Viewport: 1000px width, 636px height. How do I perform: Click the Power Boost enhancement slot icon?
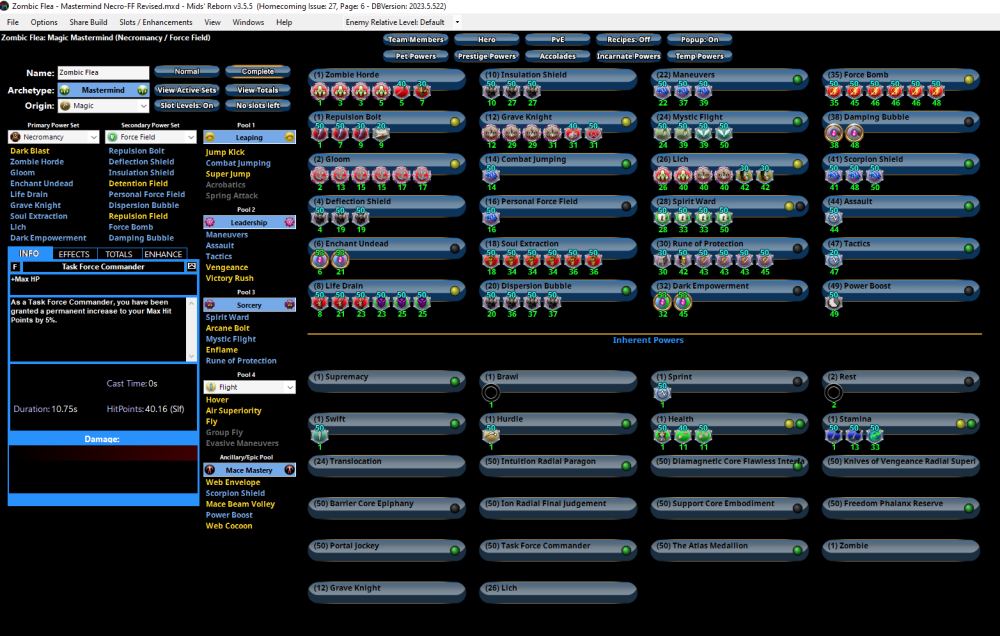click(x=835, y=302)
